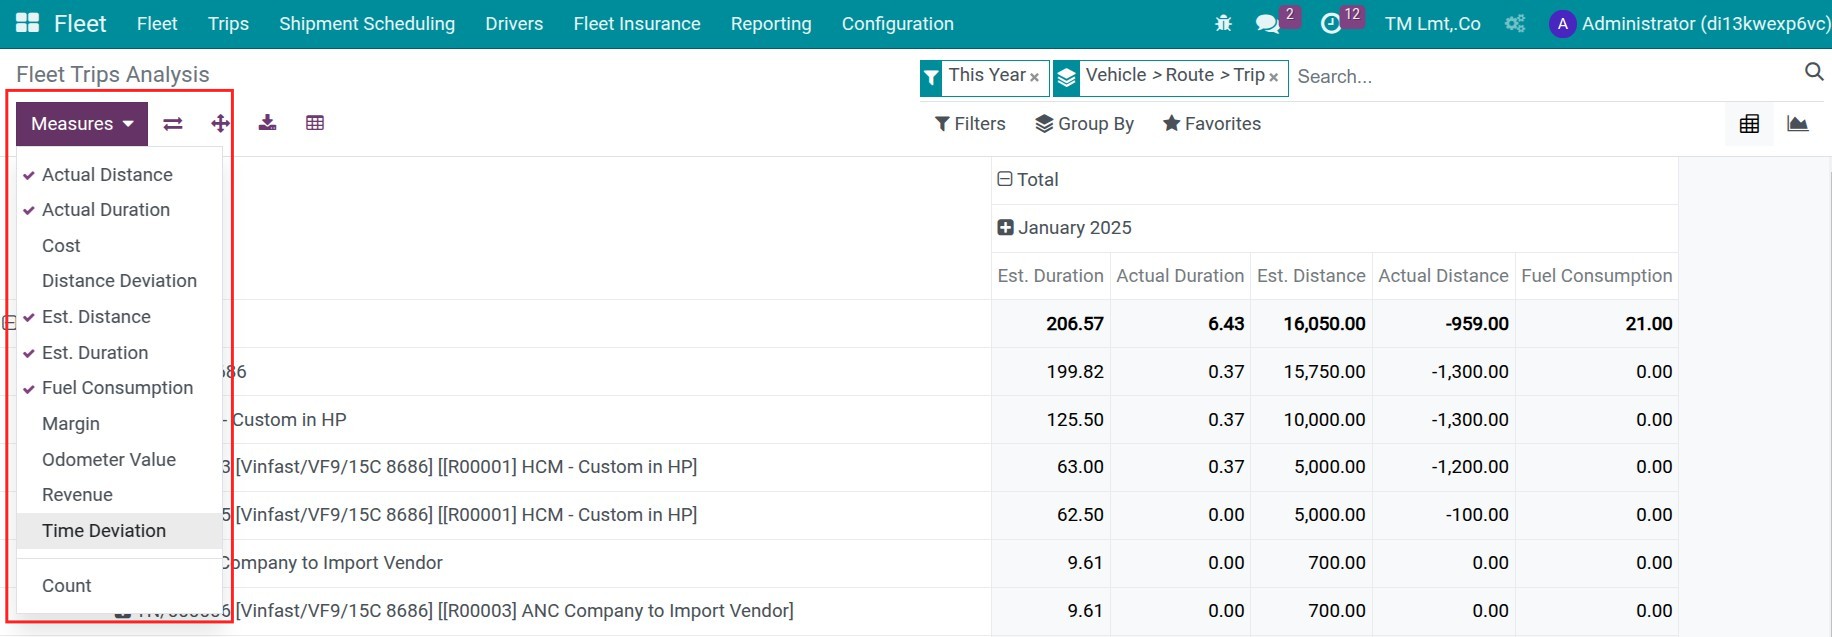Open the debug bug icon
1832x637 pixels.
point(1223,23)
